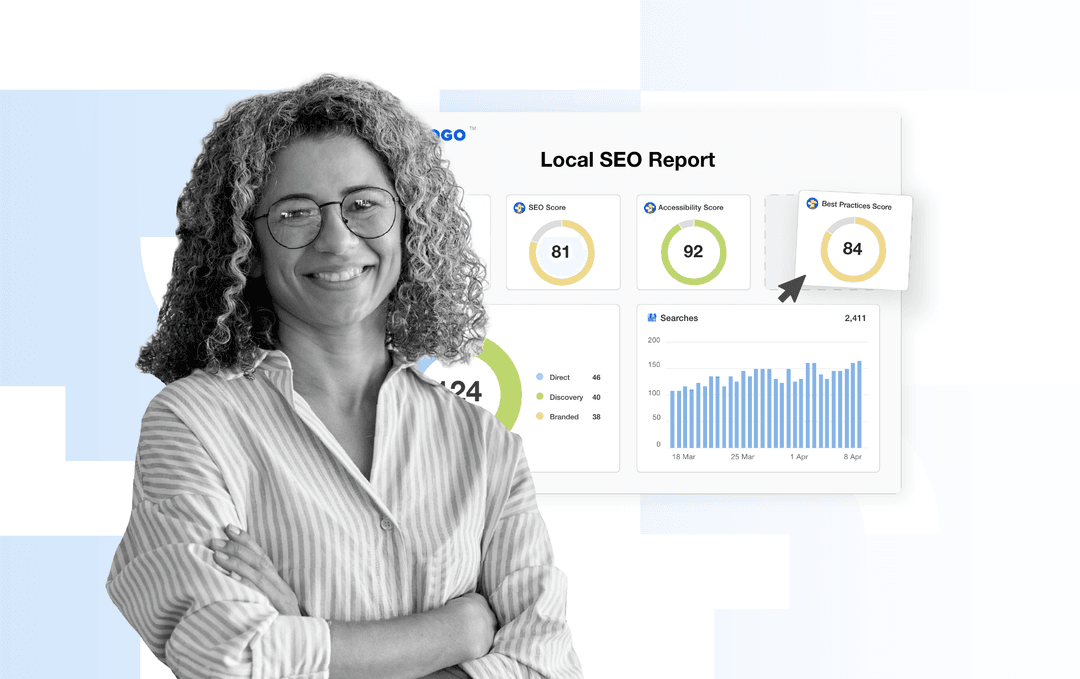Open the Local SEO Report header
This screenshot has height=679, width=1080.
pyautogui.click(x=627, y=159)
